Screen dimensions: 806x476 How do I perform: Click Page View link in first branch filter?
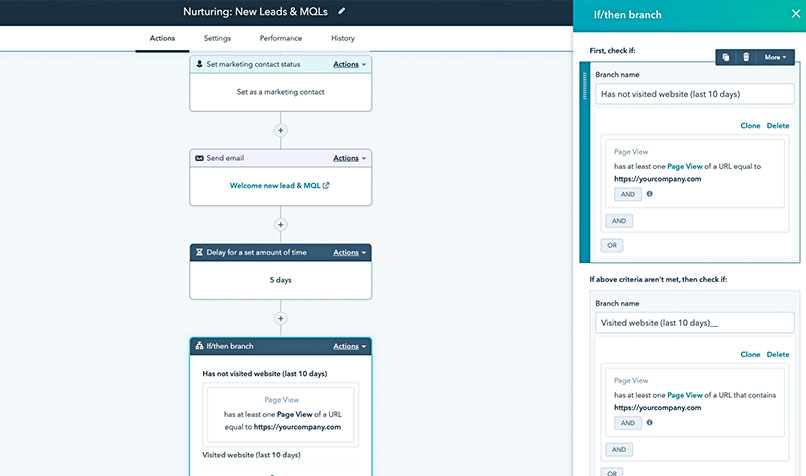pyautogui.click(x=685, y=167)
